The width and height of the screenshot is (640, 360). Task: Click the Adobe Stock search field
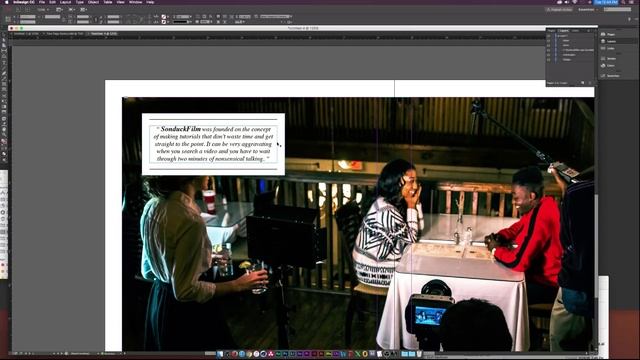pyautogui.click(x=617, y=9)
